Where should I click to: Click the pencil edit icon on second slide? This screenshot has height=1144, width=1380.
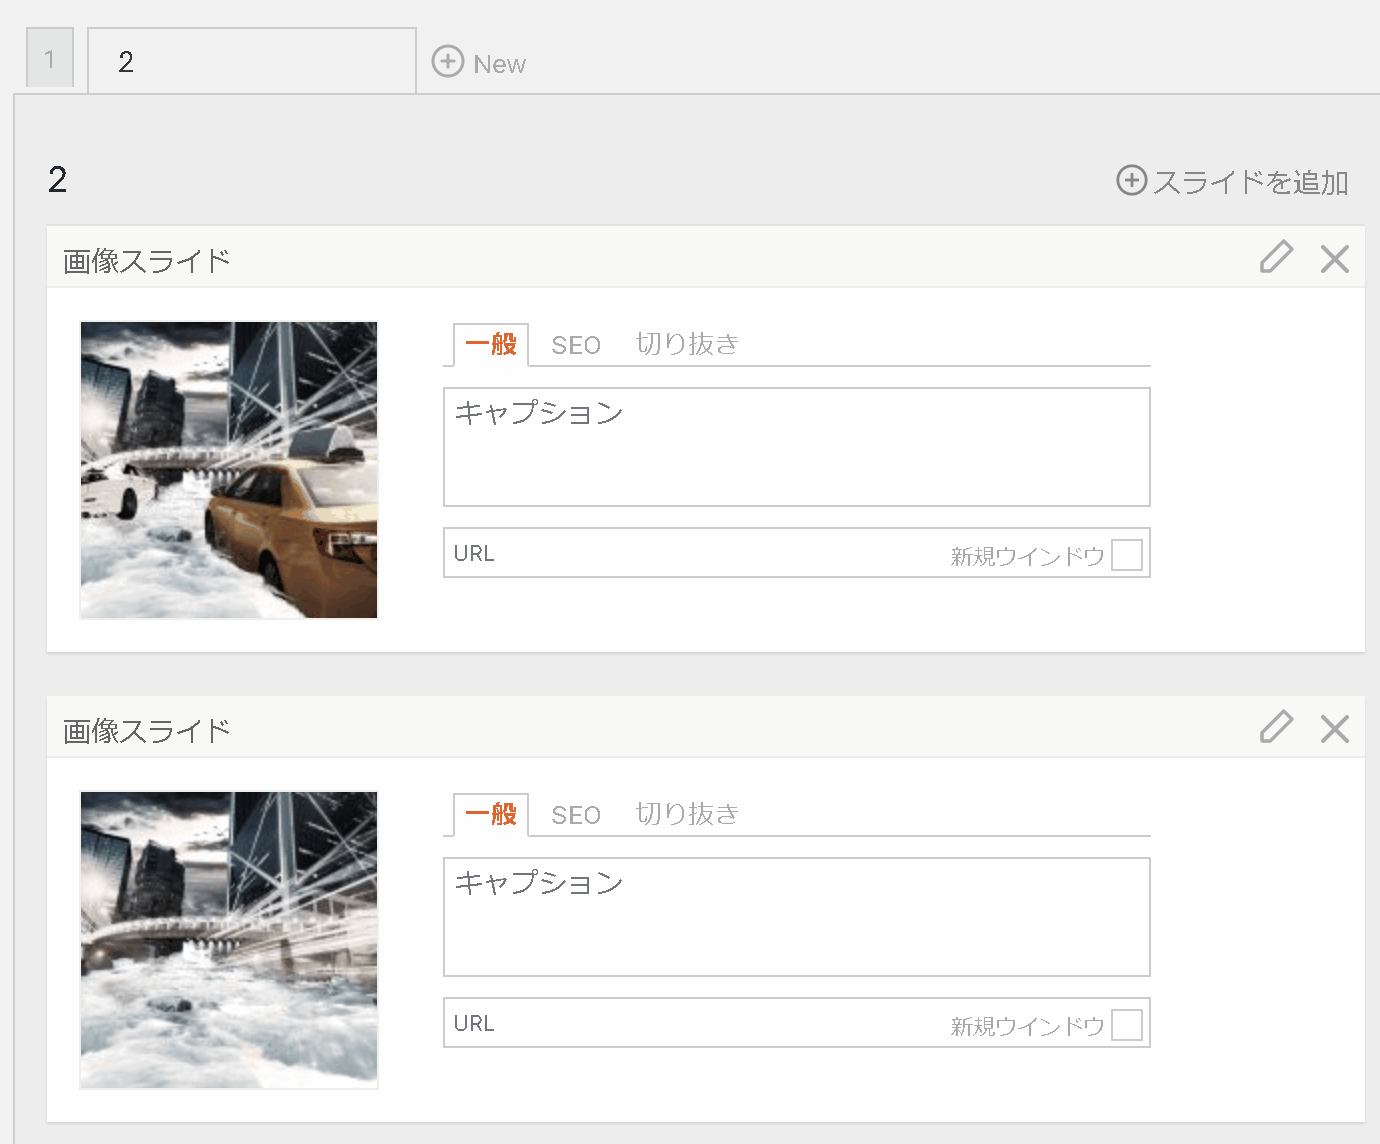(1276, 728)
